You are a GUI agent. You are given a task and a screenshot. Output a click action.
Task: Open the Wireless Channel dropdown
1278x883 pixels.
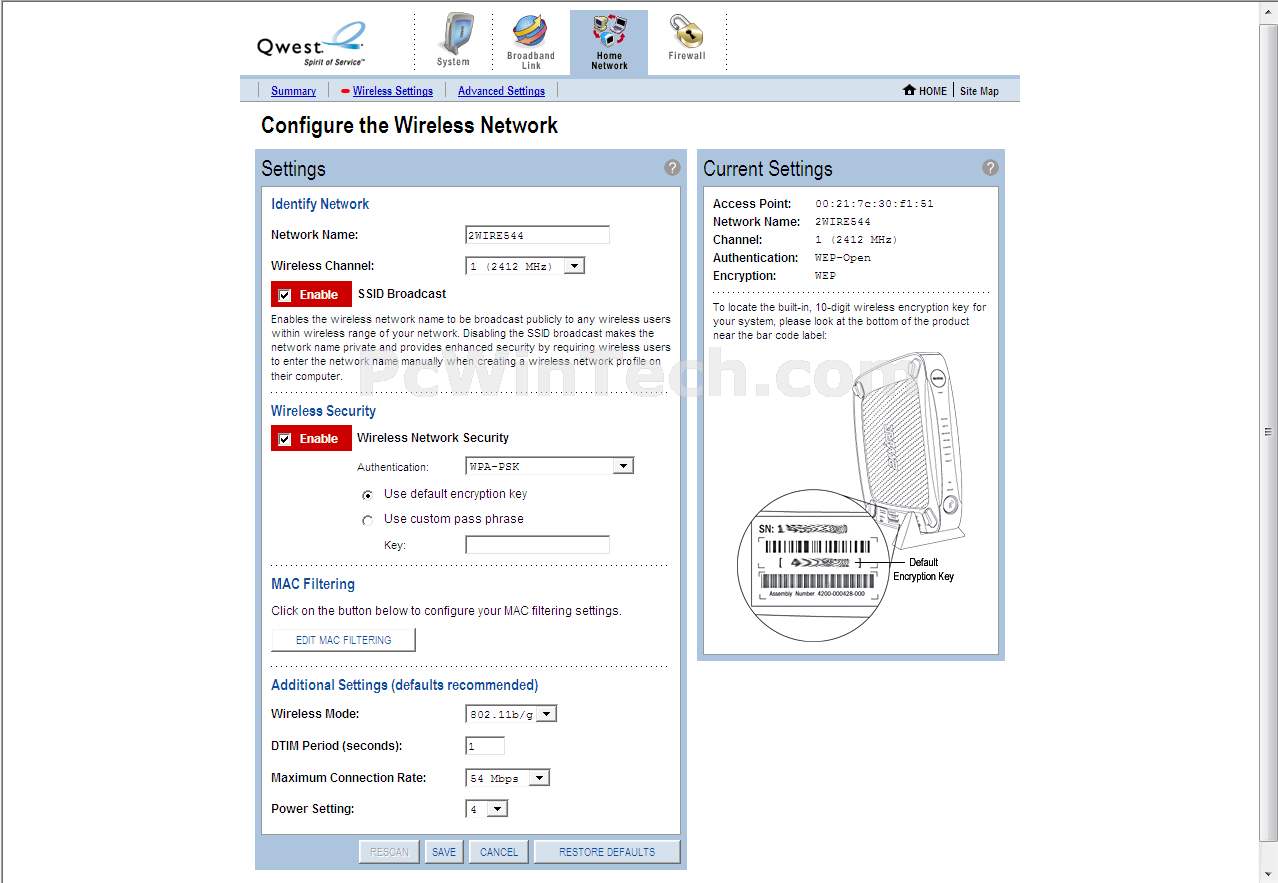pos(525,266)
